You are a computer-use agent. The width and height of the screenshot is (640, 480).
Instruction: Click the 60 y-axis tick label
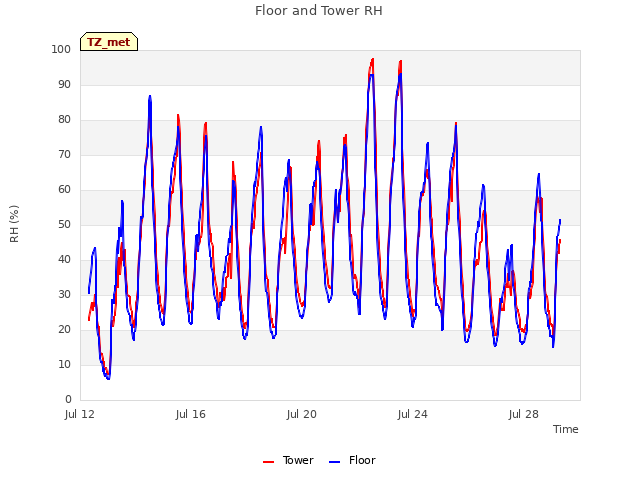pyautogui.click(x=64, y=189)
